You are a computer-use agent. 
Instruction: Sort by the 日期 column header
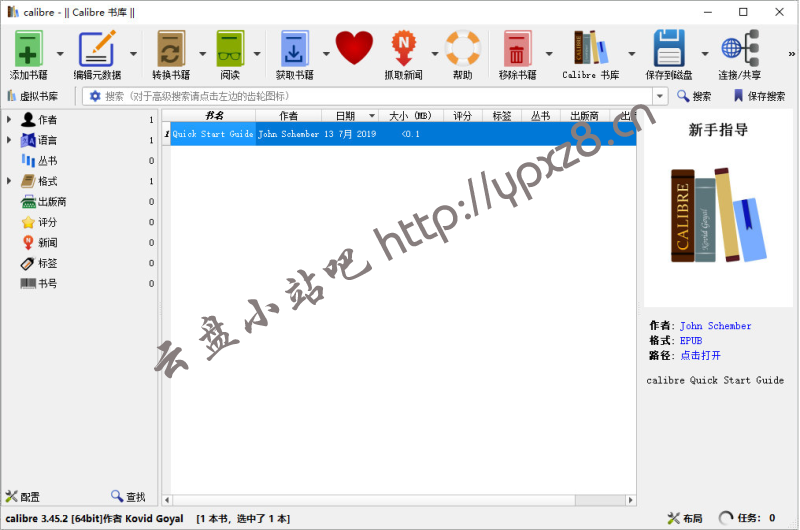(350, 116)
